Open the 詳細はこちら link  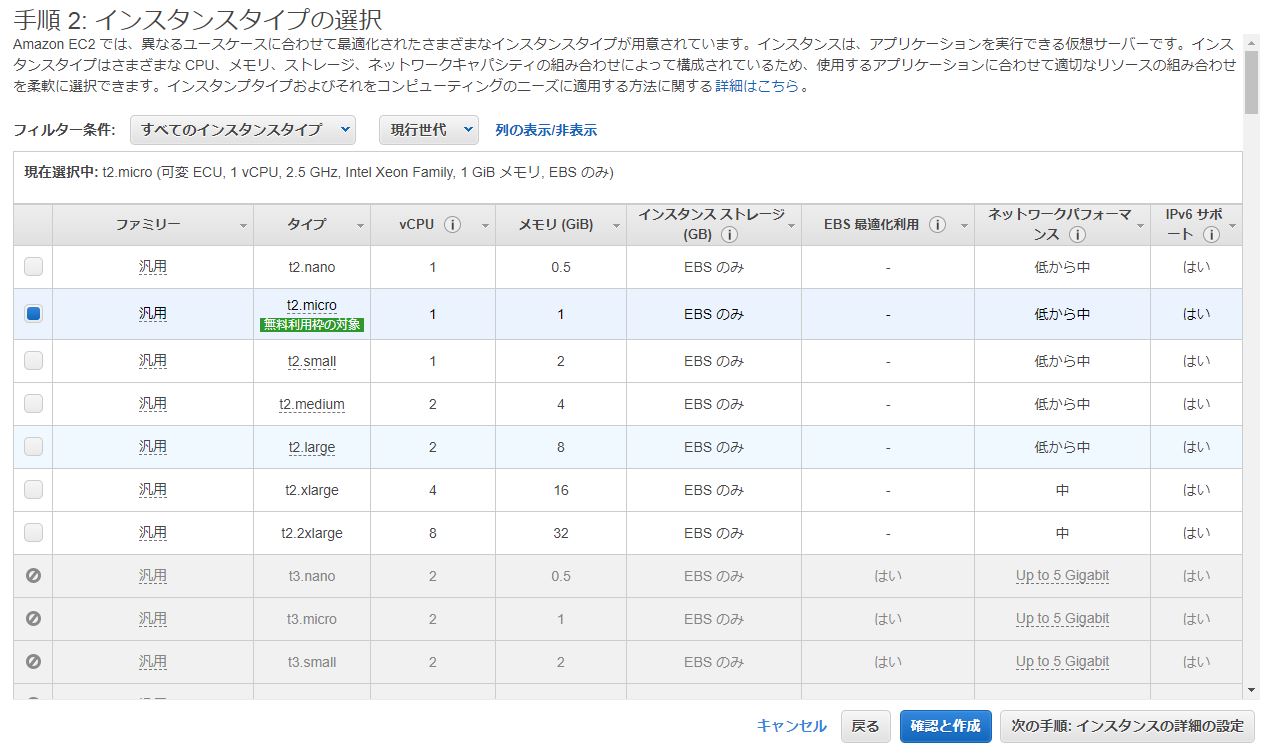tap(757, 86)
